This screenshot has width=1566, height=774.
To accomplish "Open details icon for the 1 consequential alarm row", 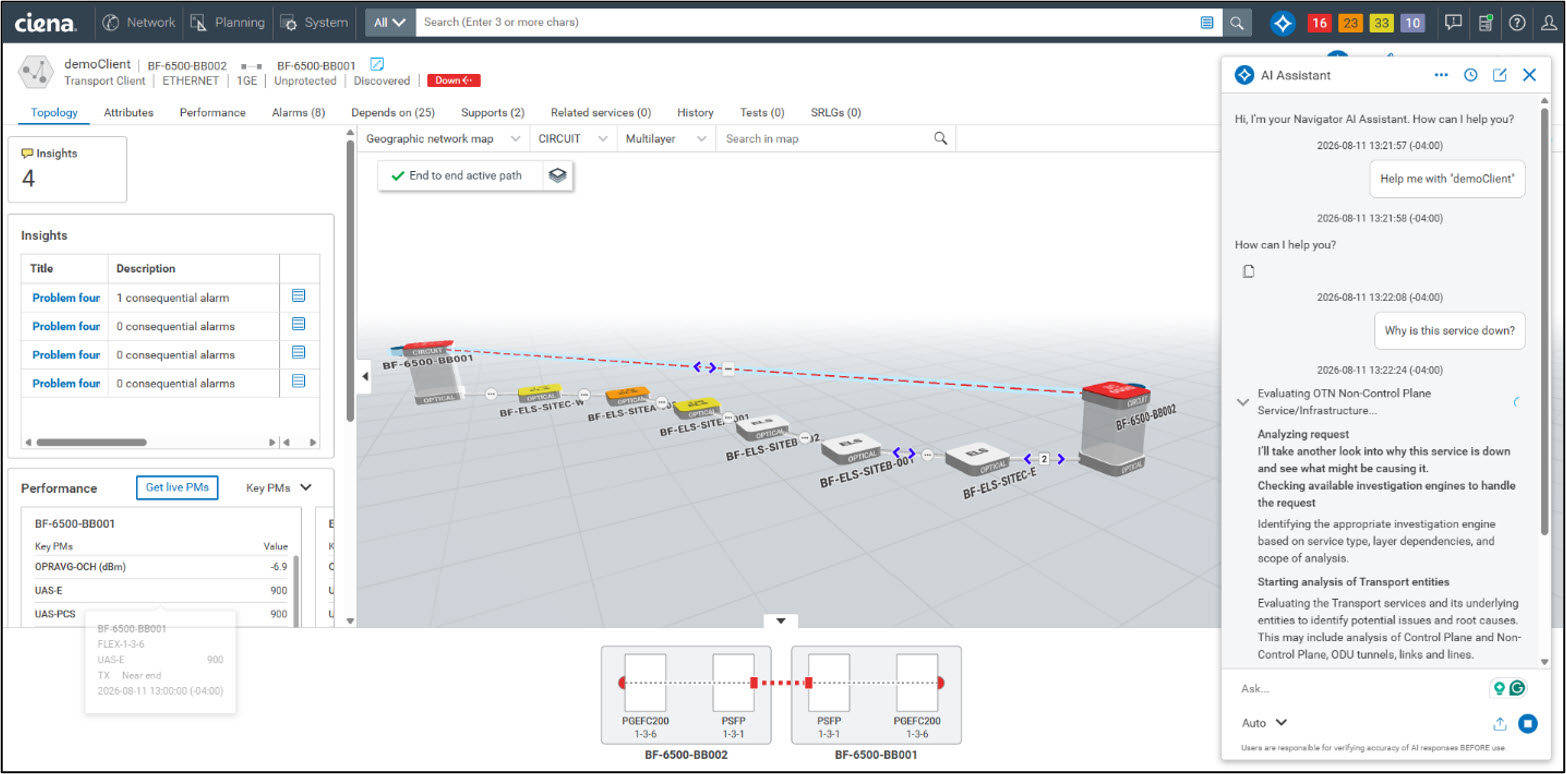I will (x=298, y=296).
